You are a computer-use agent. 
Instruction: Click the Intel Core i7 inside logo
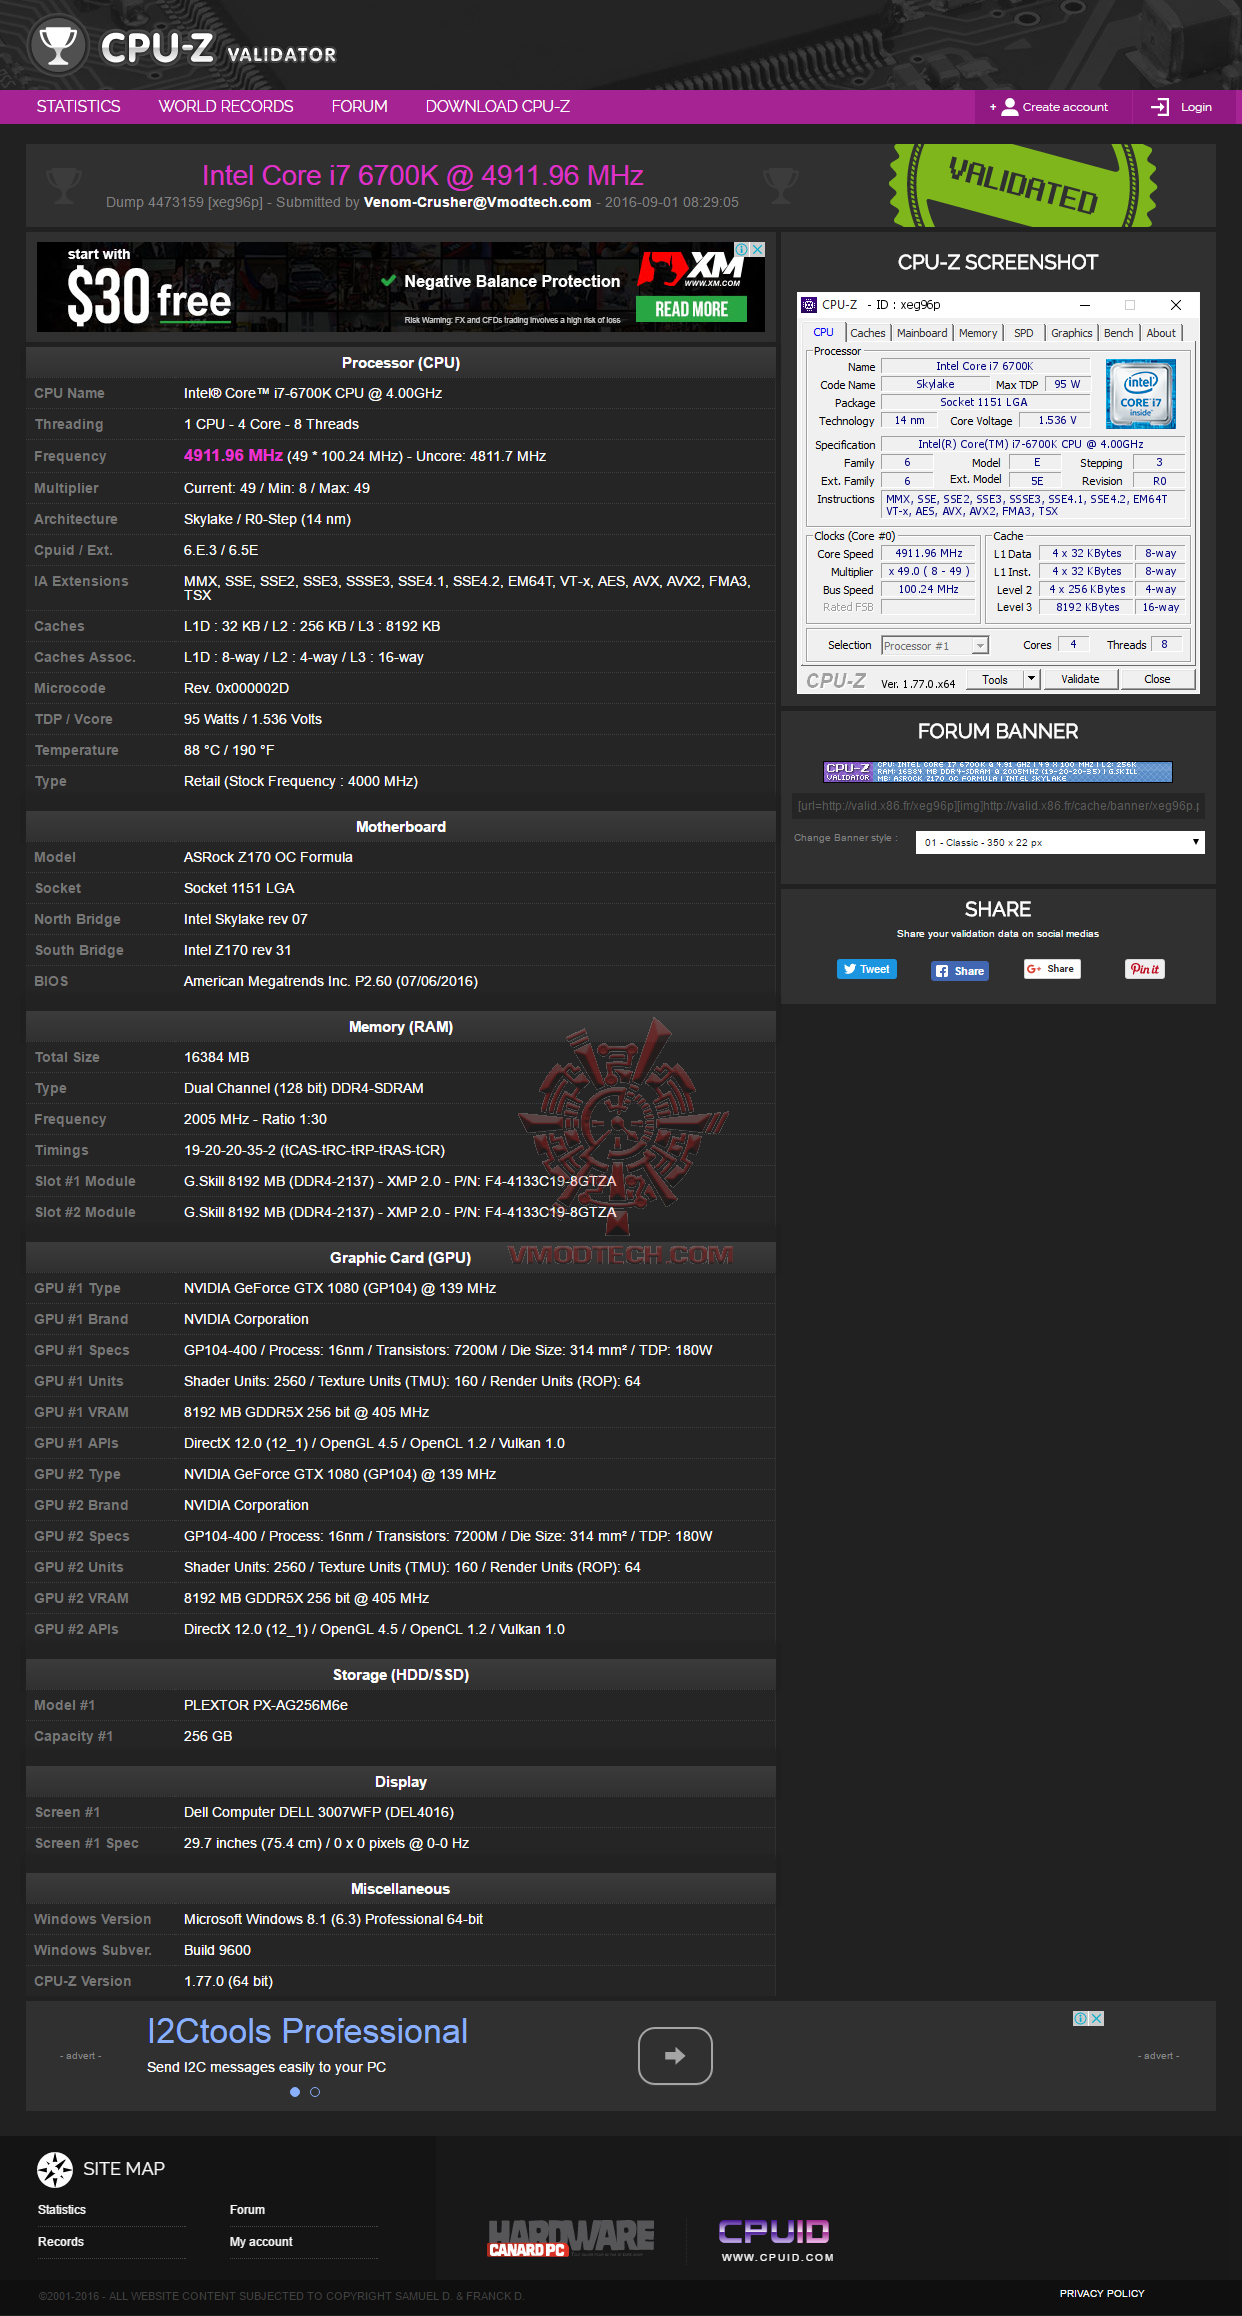1141,395
